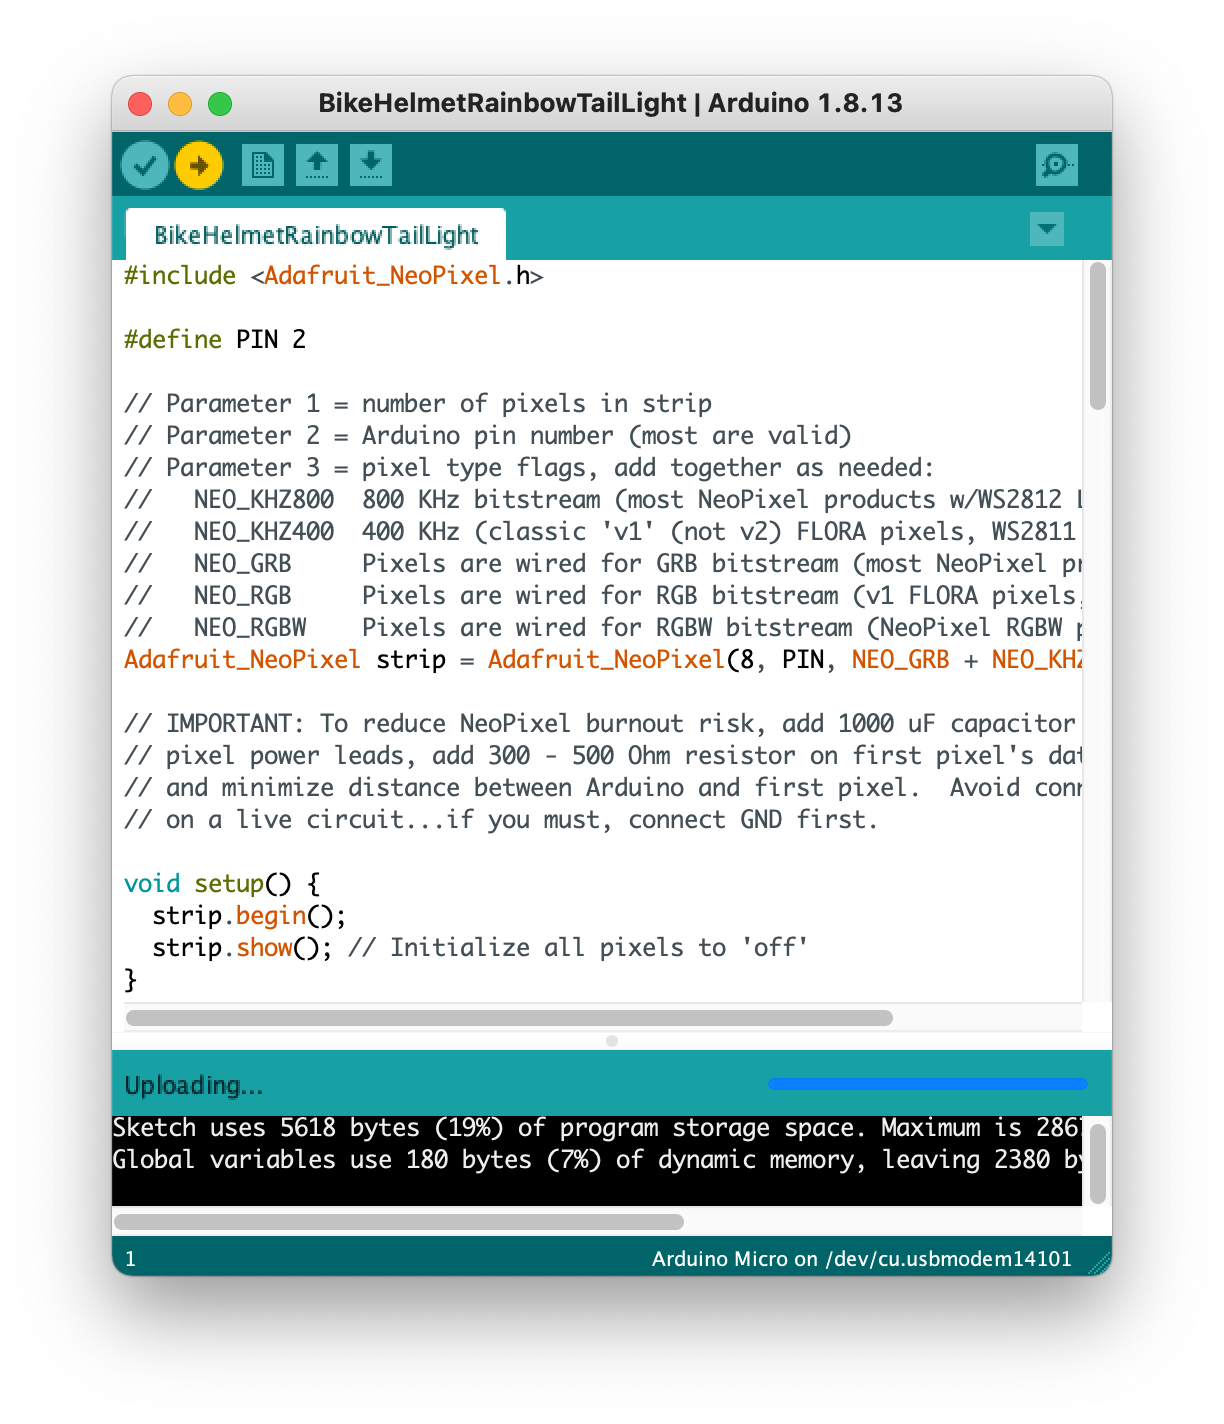Click the blue upload progress bar

pyautogui.click(x=926, y=1083)
